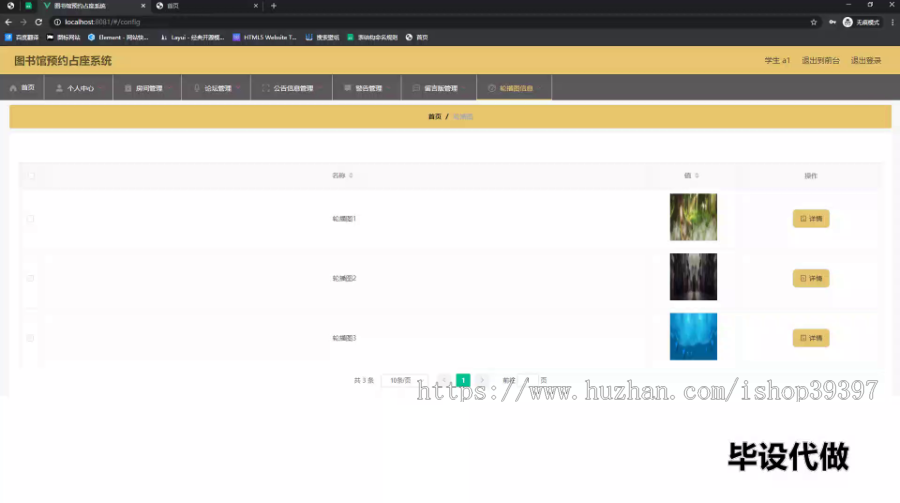Sort table by the 值 column carets

click(697, 176)
